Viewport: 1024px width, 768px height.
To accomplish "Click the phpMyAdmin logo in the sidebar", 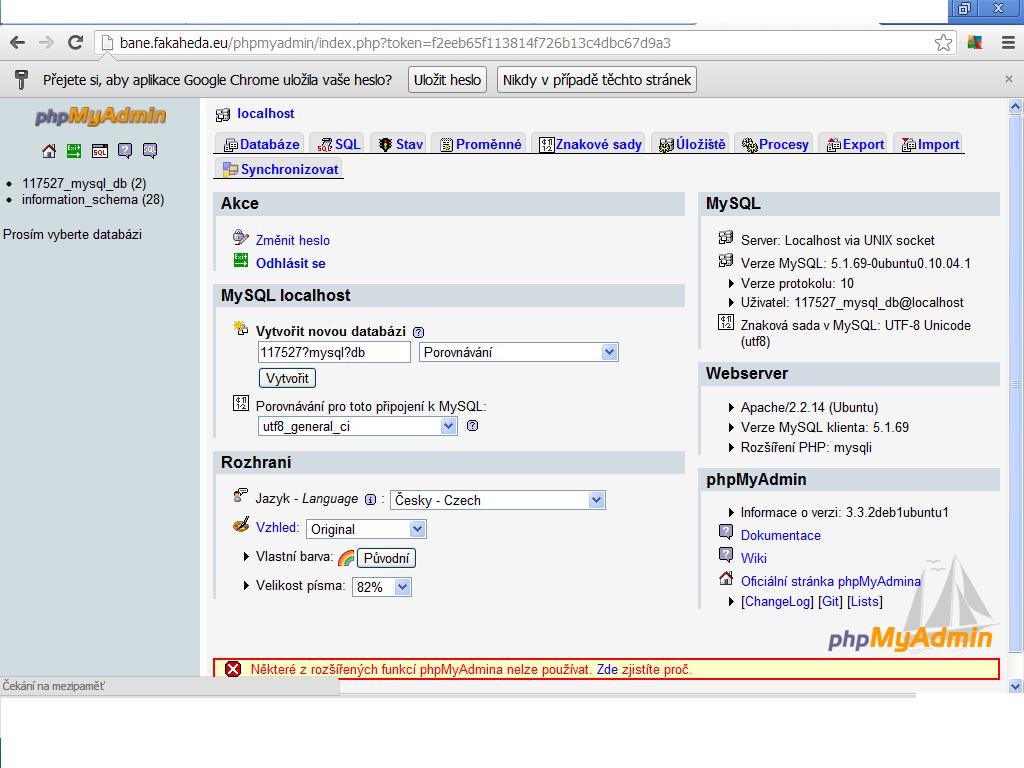I will pyautogui.click(x=101, y=116).
